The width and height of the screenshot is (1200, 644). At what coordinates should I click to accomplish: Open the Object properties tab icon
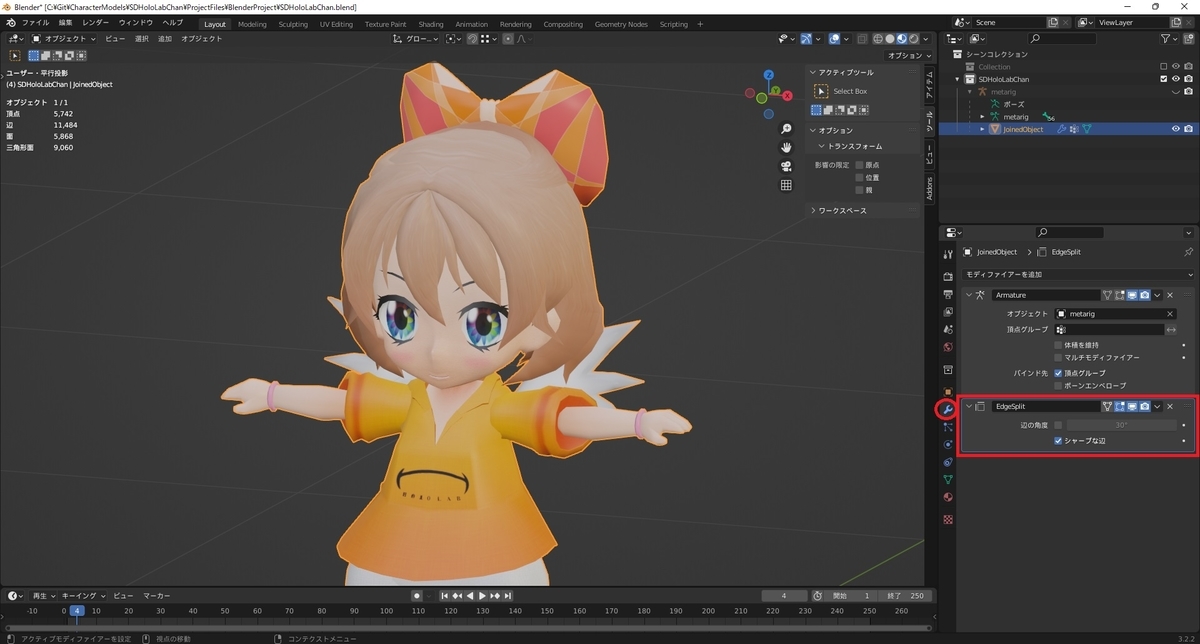[x=948, y=390]
